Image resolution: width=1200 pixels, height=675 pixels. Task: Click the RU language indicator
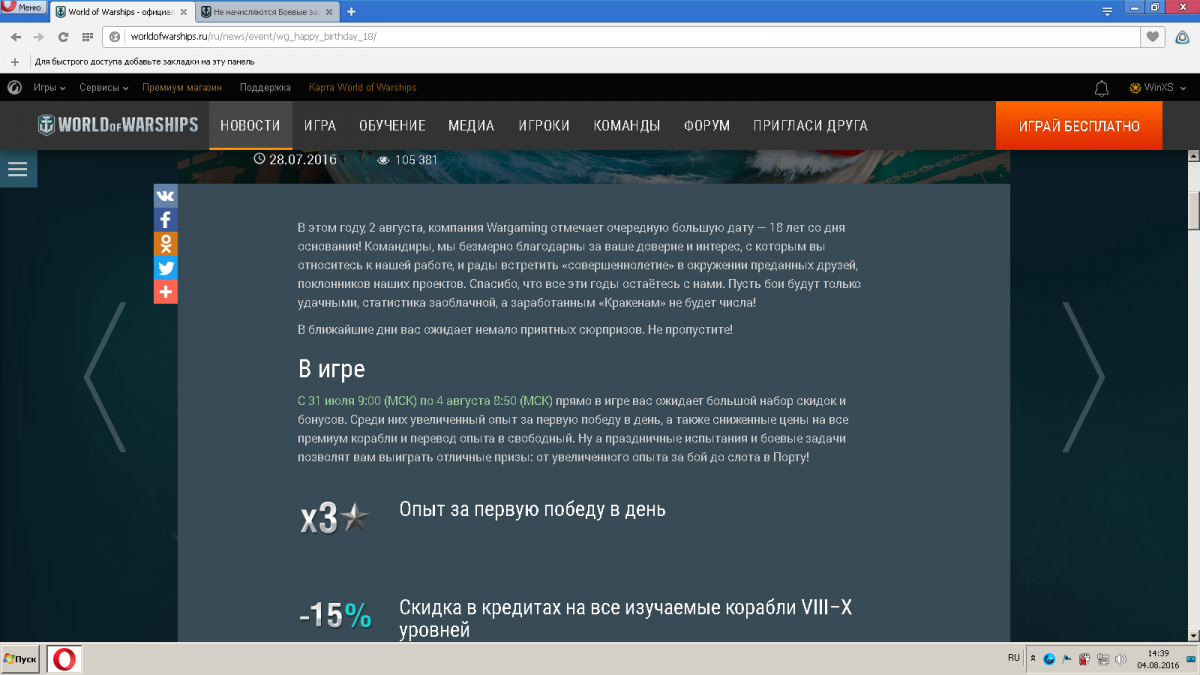pos(1014,658)
